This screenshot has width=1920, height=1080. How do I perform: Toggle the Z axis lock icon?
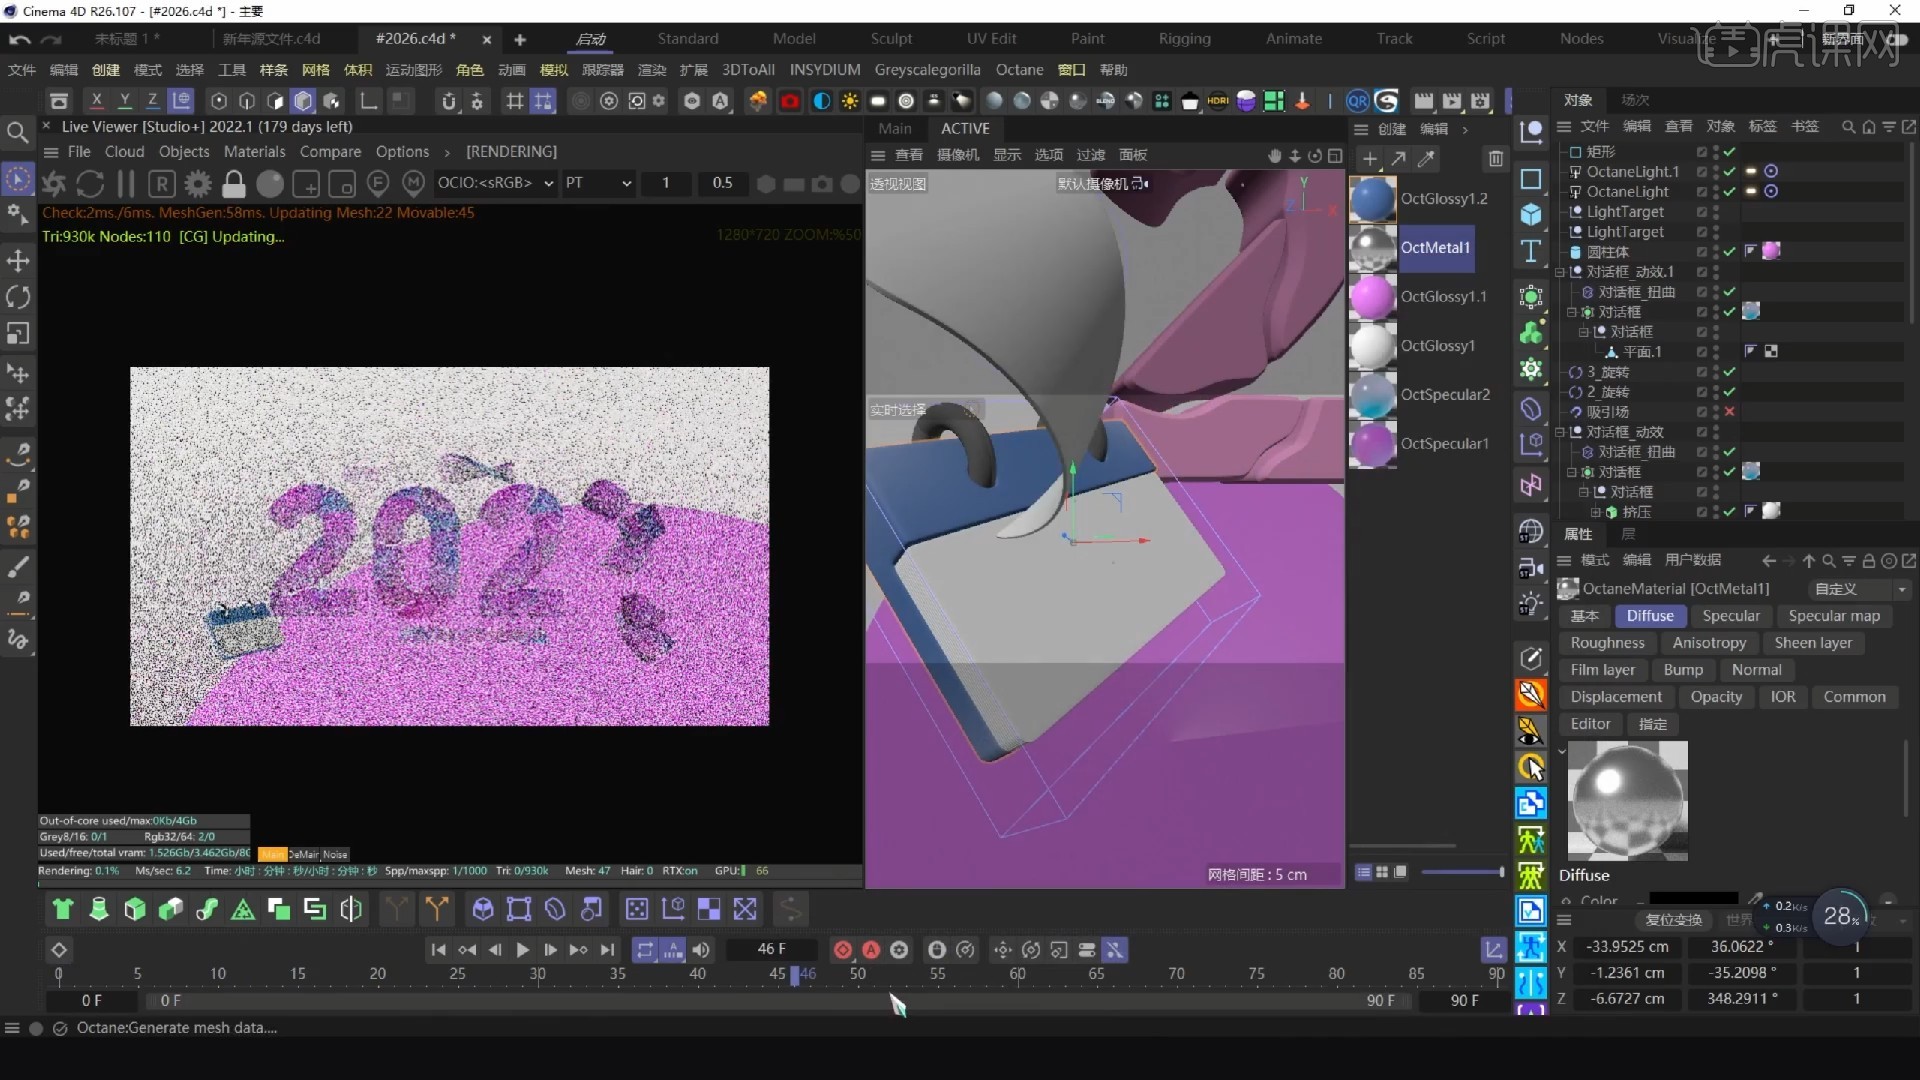point(152,101)
